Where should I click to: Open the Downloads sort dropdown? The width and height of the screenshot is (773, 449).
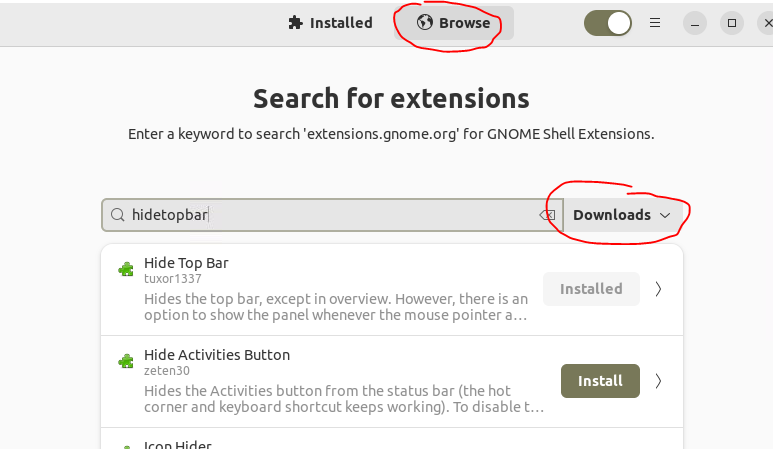tap(623, 215)
